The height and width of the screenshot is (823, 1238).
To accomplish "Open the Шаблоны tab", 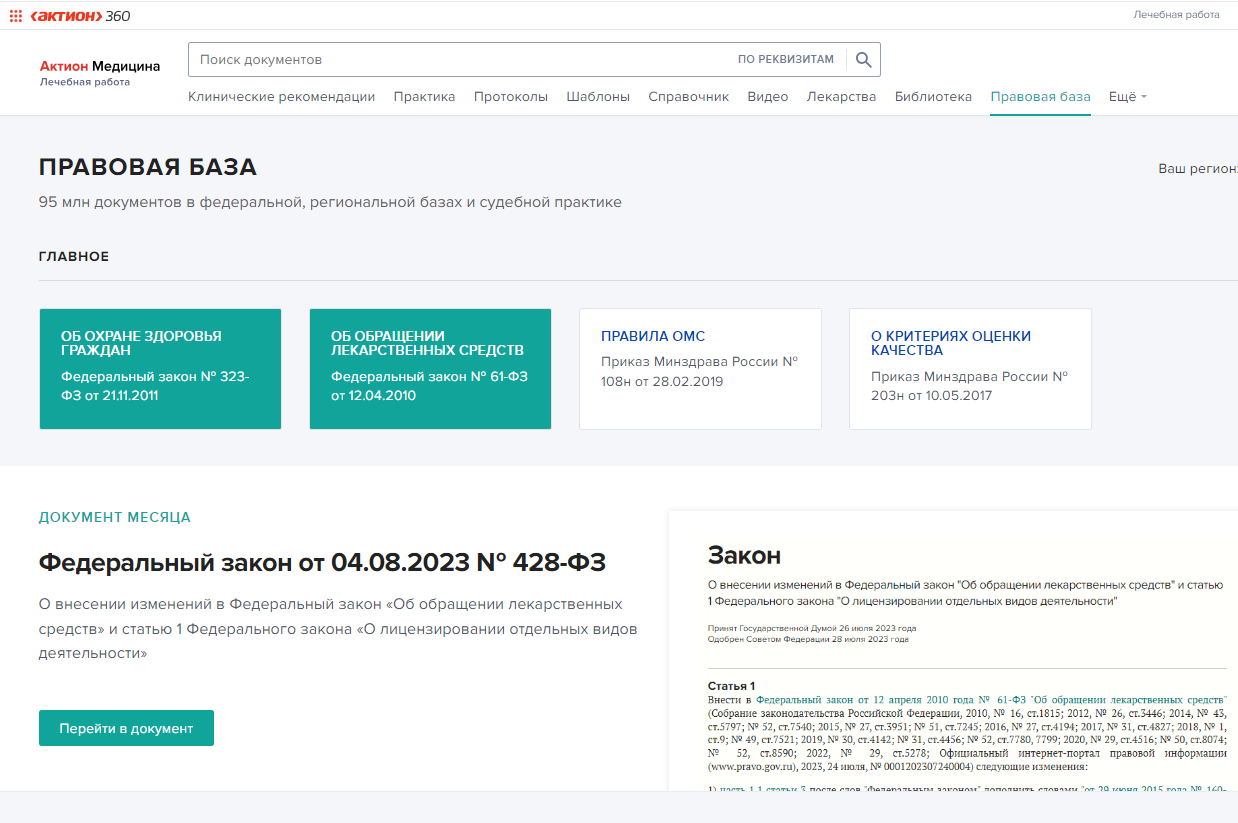I will (x=598, y=97).
